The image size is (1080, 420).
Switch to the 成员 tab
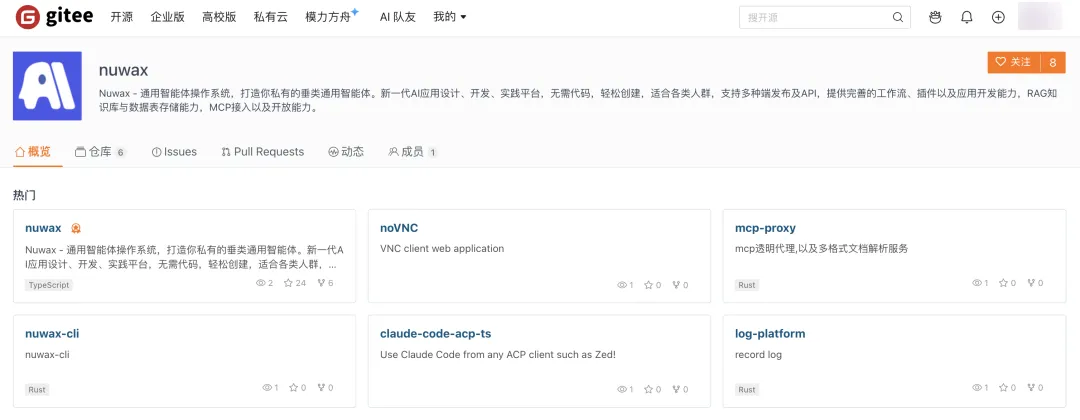click(x=413, y=152)
